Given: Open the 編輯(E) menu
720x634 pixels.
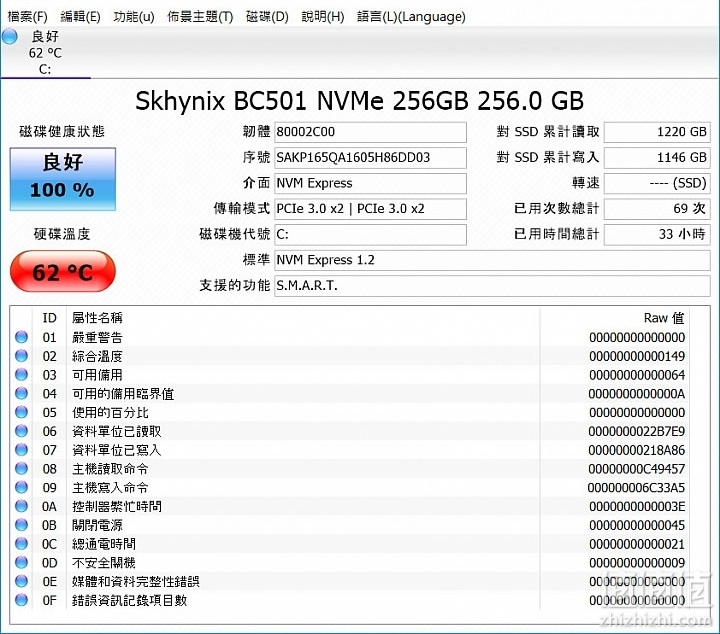Looking at the screenshot, I should [x=80, y=17].
